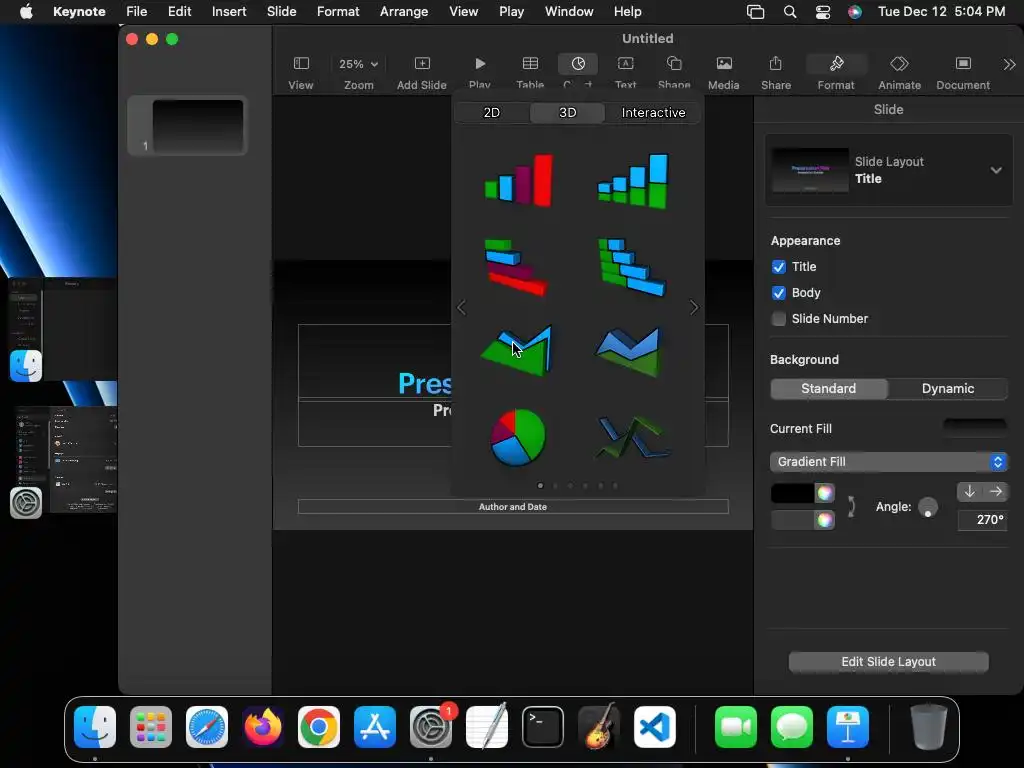Adjust the gradient Angle dial

927,507
